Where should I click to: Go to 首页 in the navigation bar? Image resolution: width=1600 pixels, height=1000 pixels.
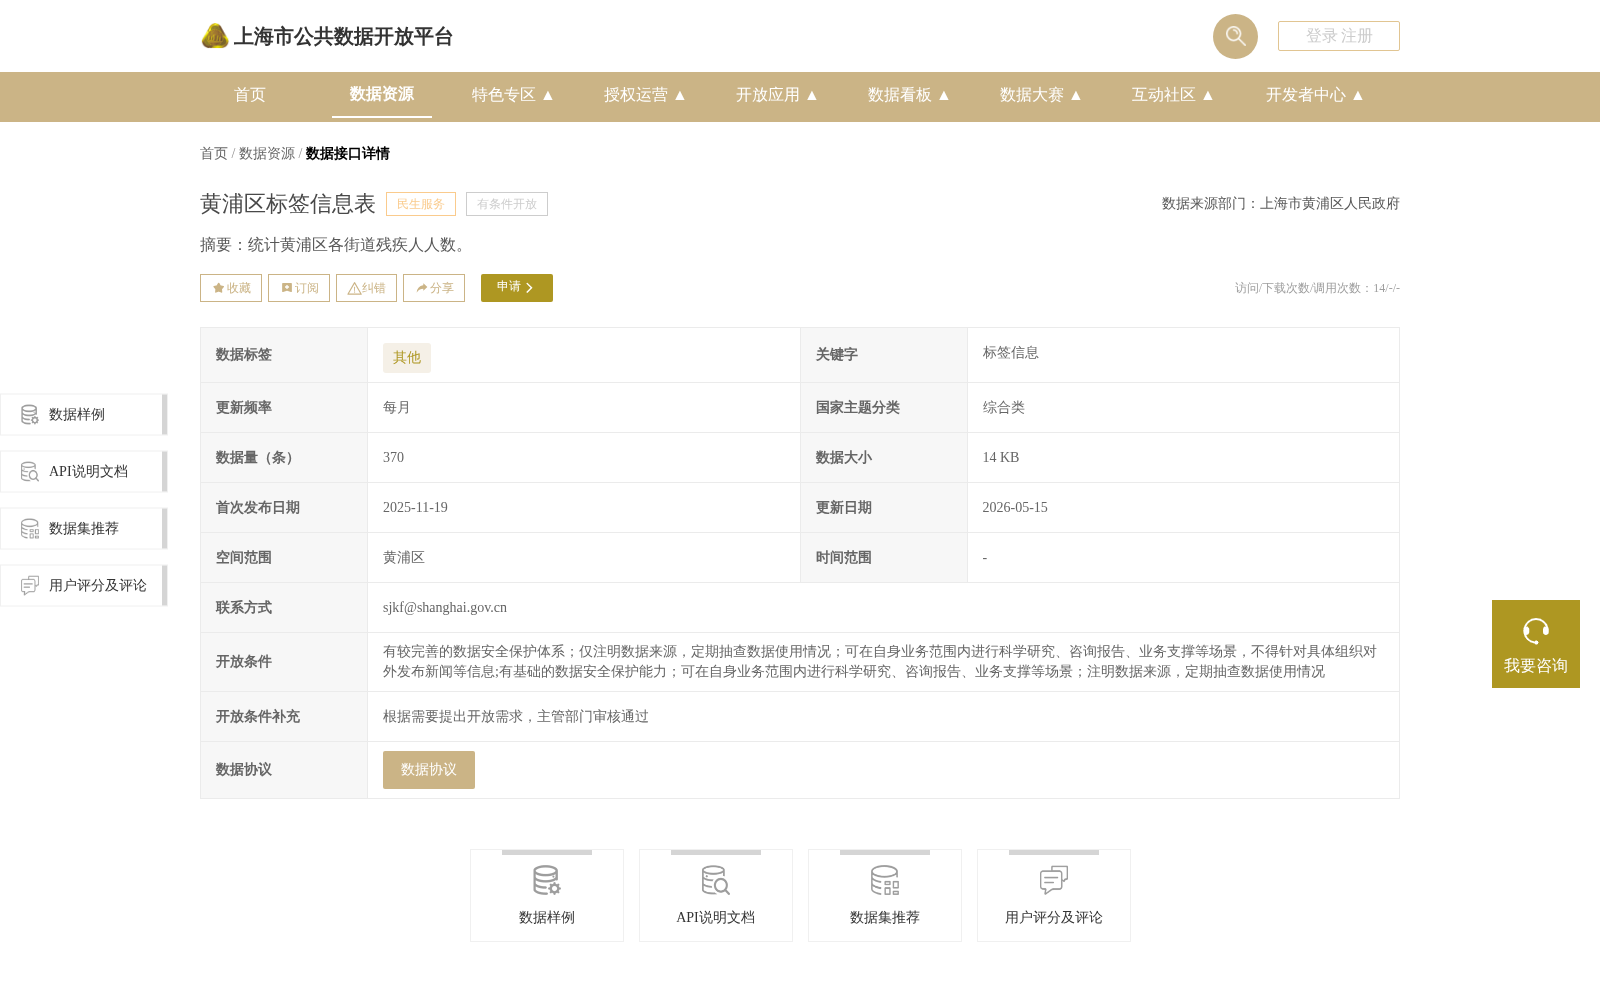click(x=250, y=95)
